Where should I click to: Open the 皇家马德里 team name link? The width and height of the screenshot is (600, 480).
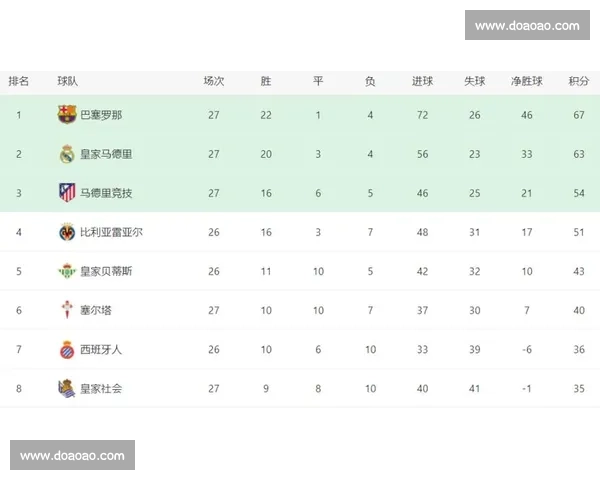click(106, 154)
